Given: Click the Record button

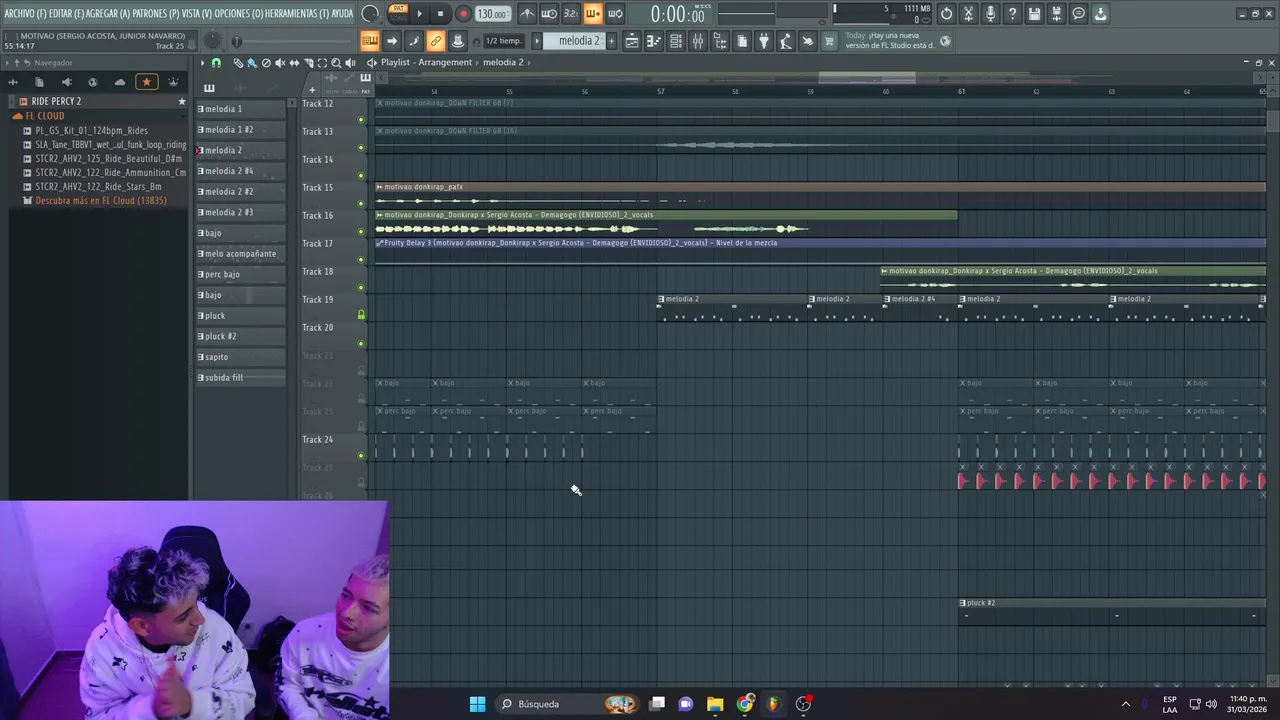Looking at the screenshot, I should coord(463,13).
